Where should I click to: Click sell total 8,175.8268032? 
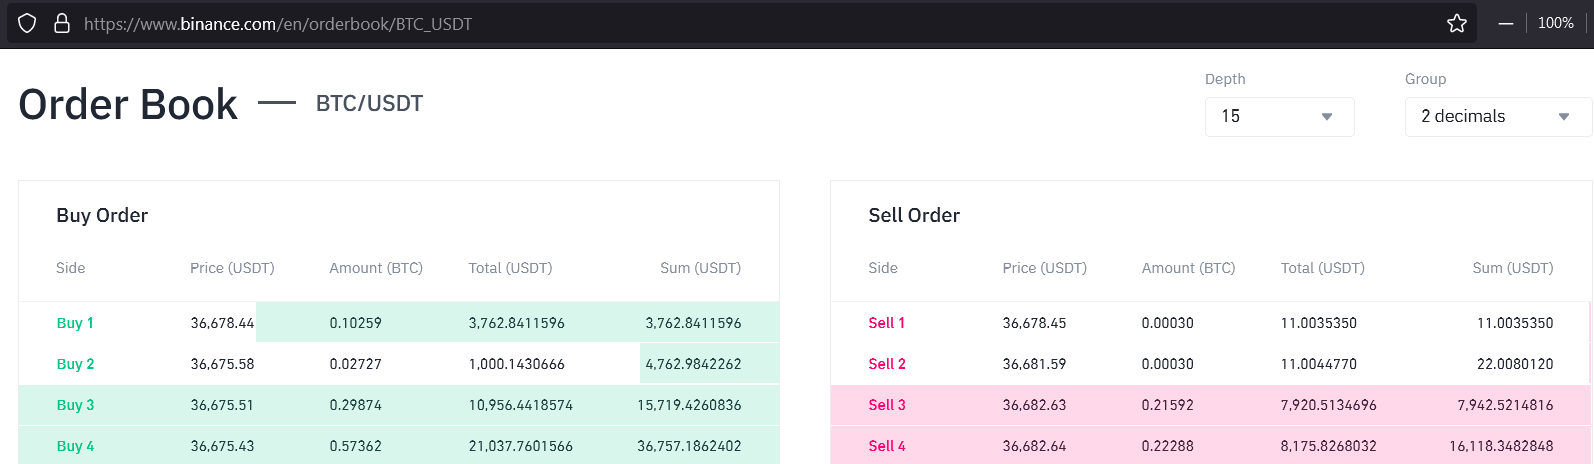[1328, 446]
